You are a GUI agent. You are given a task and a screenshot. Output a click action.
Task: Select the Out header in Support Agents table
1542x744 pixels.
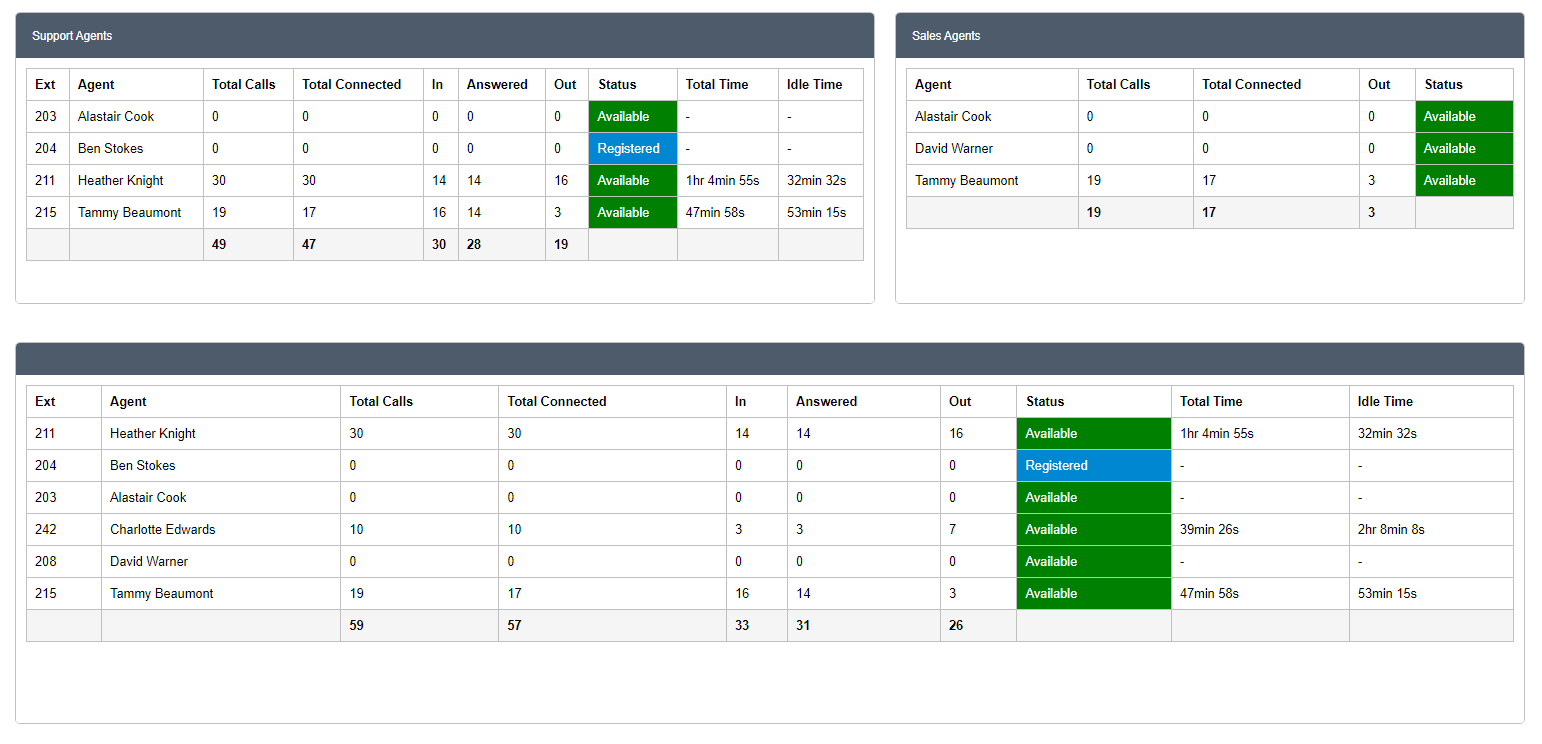pyautogui.click(x=566, y=85)
